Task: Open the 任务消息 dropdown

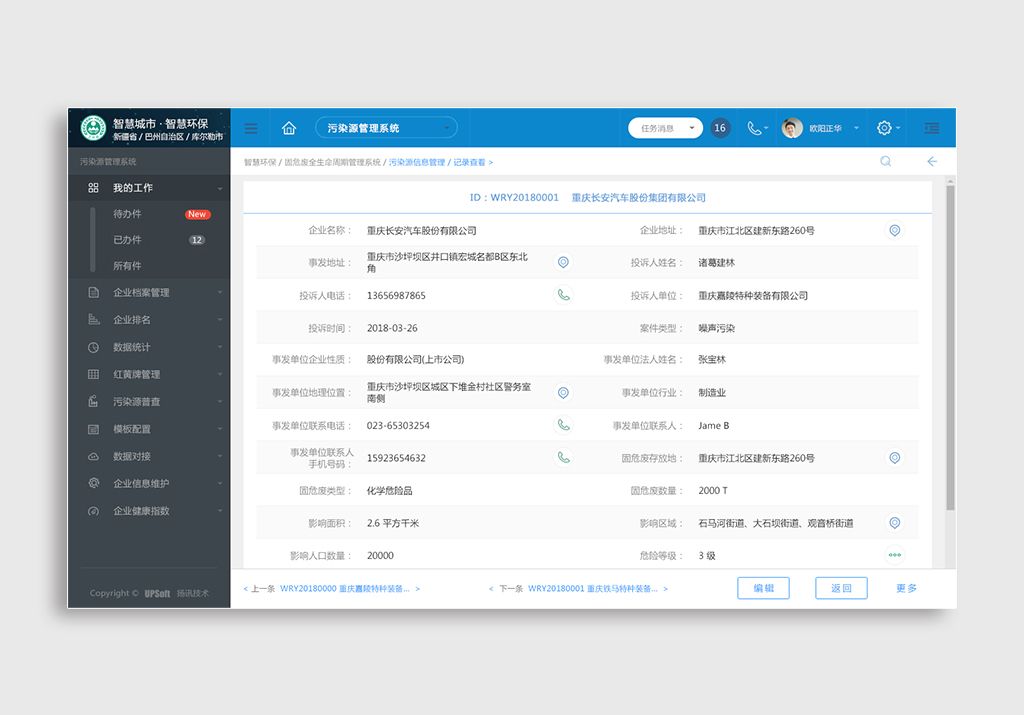Action: click(665, 128)
